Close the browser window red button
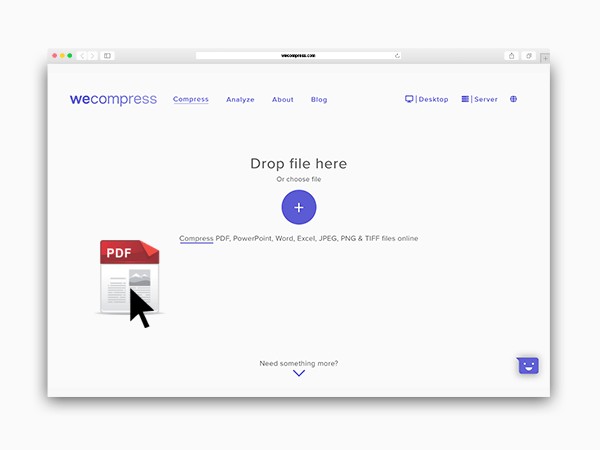600x450 pixels. coord(55,56)
